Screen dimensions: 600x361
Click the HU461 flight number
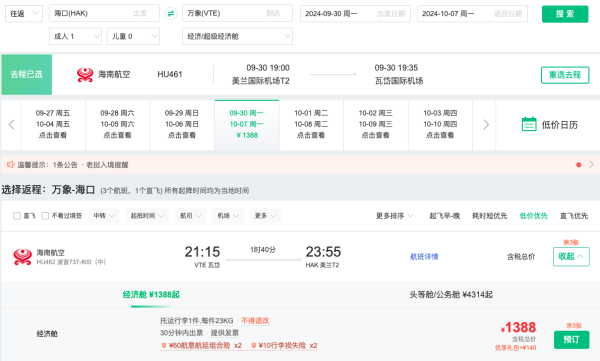[x=170, y=74]
